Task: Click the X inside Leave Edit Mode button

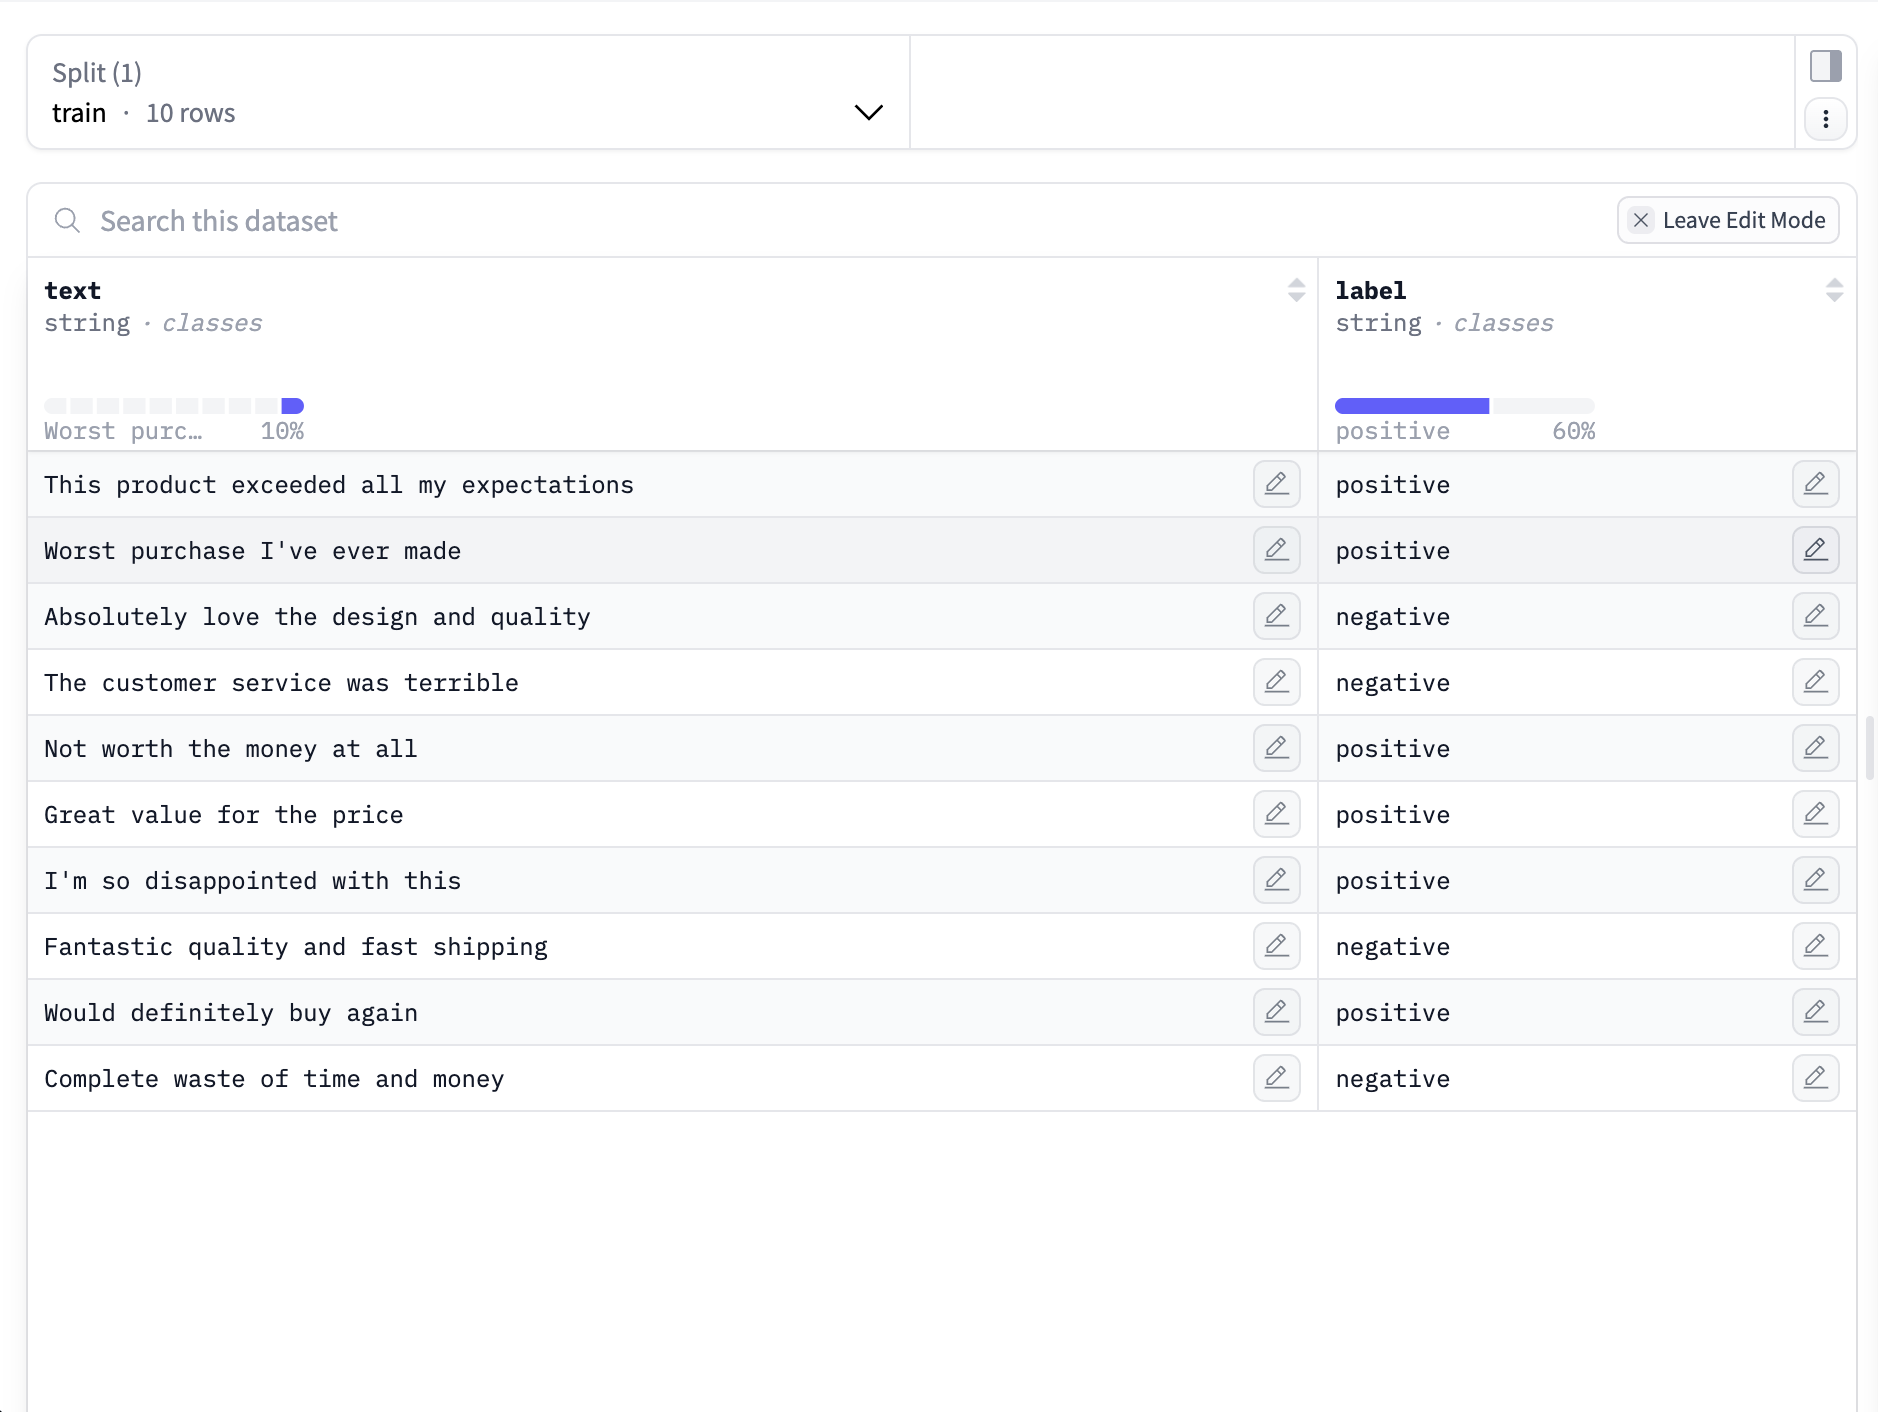Action: click(1639, 220)
